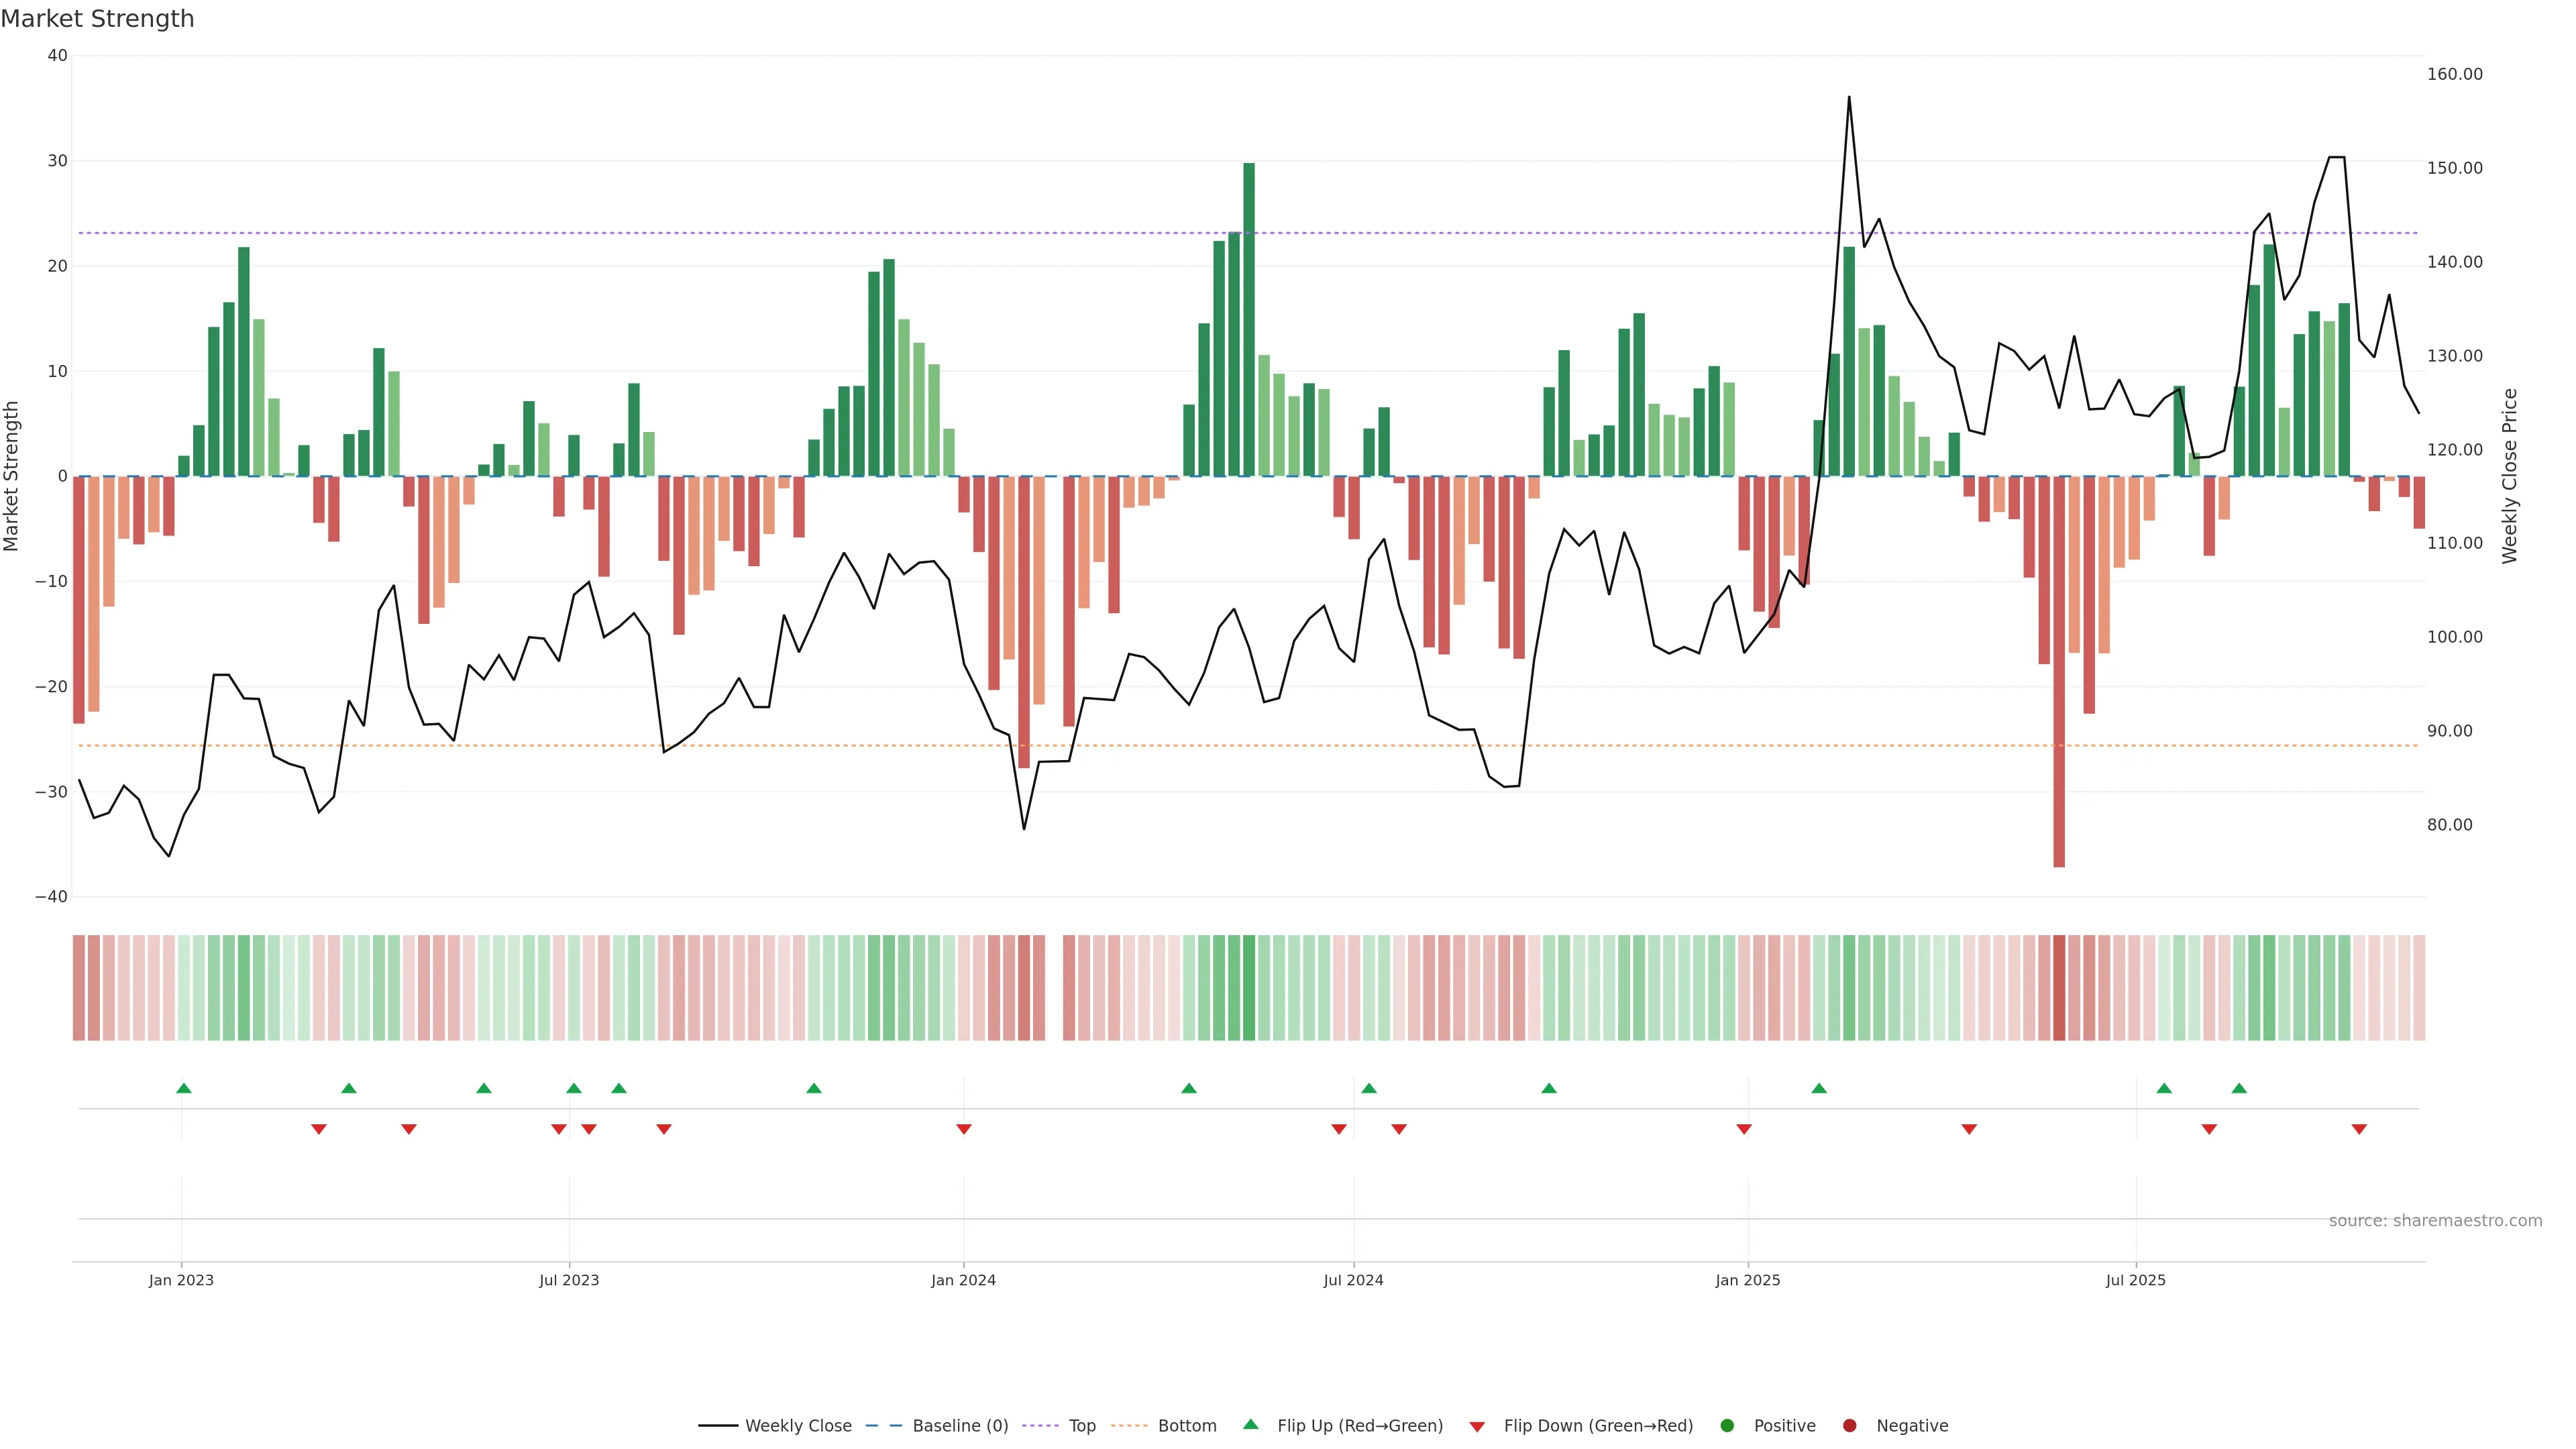Click the Bottom legend dotted line
The image size is (2576, 1449).
pyautogui.click(x=1129, y=1426)
